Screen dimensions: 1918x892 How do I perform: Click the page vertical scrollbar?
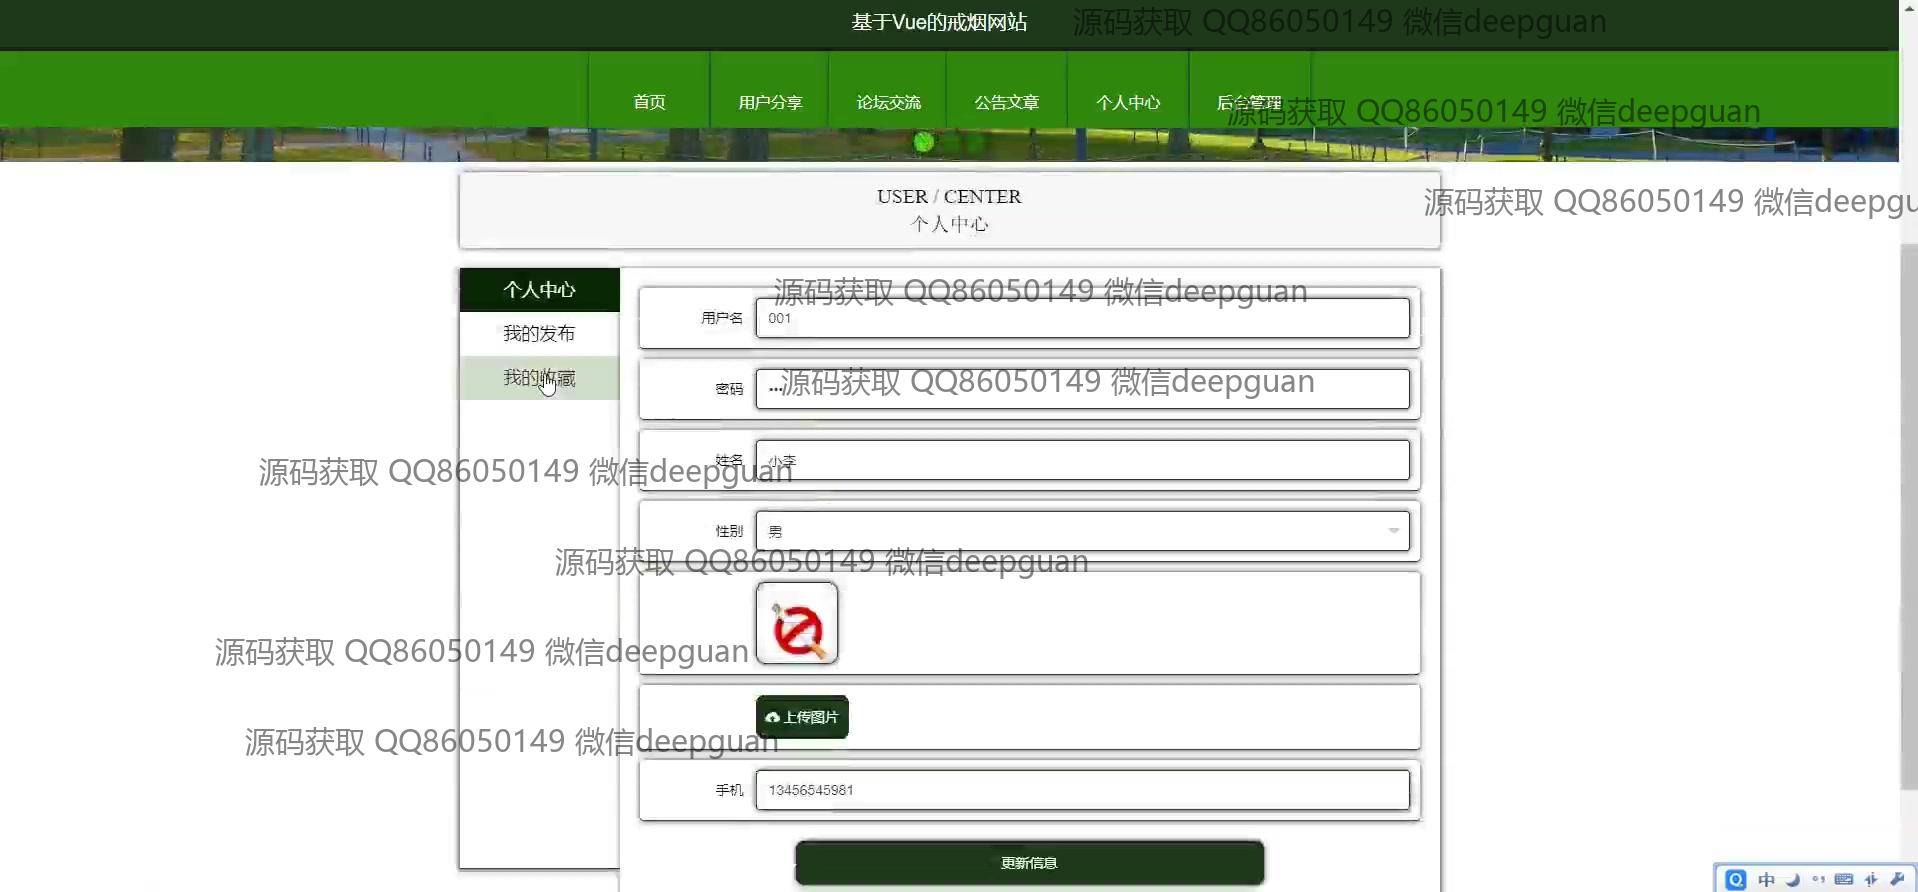[1908, 500]
